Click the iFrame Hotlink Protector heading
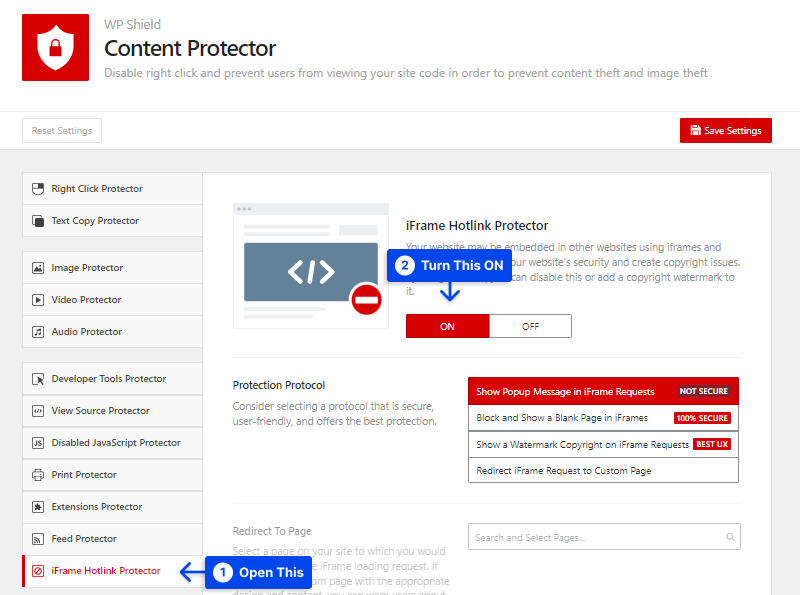Image resolution: width=800 pixels, height=595 pixels. tap(477, 226)
